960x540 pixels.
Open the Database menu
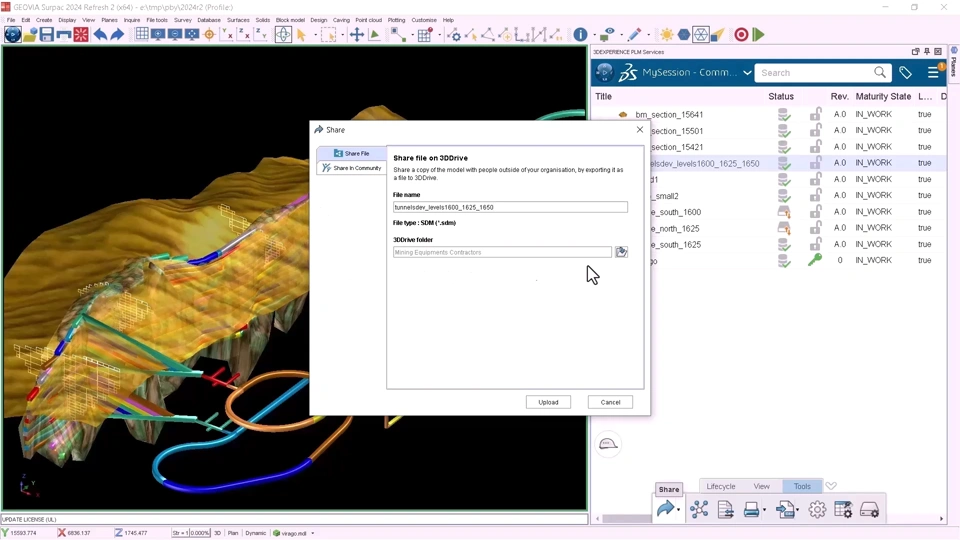click(209, 20)
